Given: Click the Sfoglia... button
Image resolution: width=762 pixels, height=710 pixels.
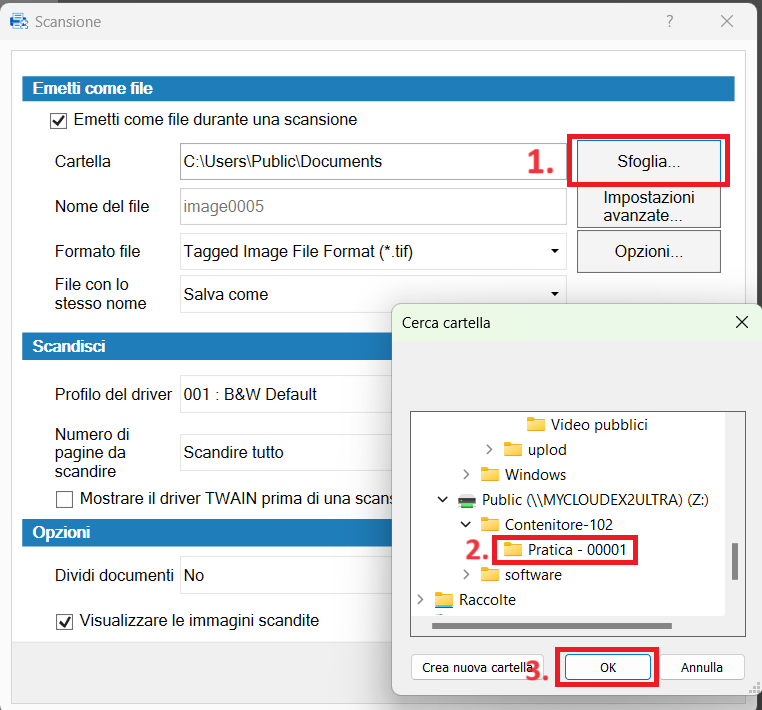Looking at the screenshot, I should [648, 161].
